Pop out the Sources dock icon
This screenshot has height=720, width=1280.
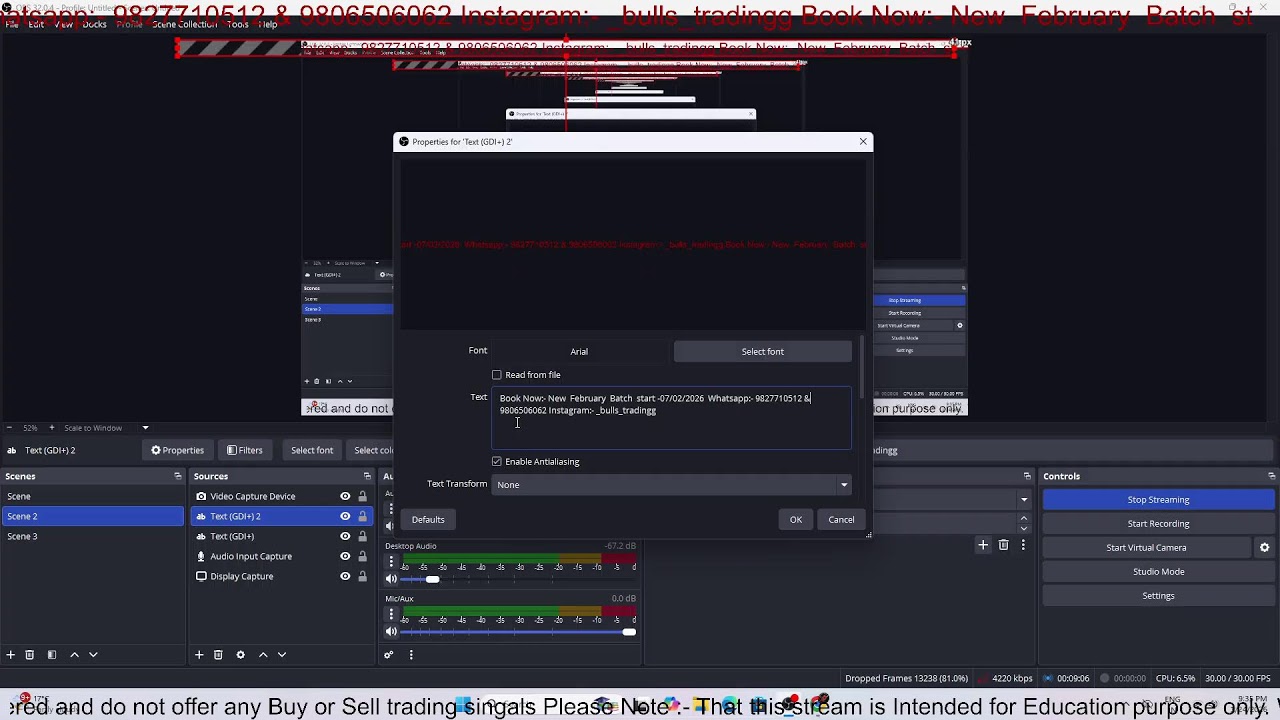click(367, 476)
